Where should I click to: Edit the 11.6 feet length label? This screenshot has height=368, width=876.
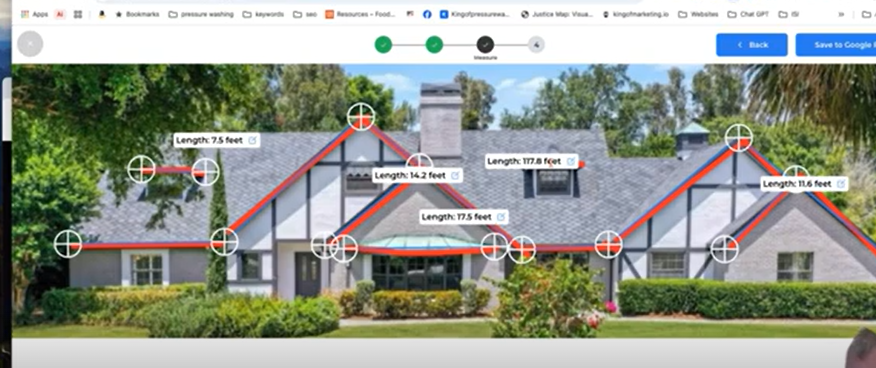pyautogui.click(x=841, y=184)
